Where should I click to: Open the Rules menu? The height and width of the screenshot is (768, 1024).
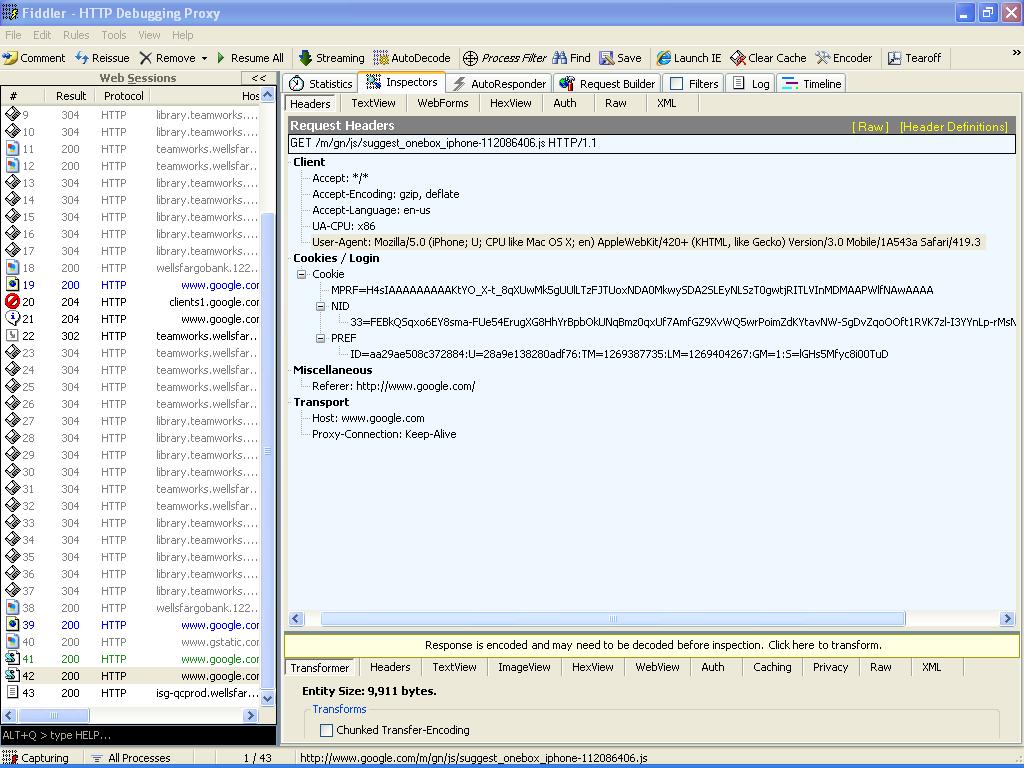click(76, 35)
